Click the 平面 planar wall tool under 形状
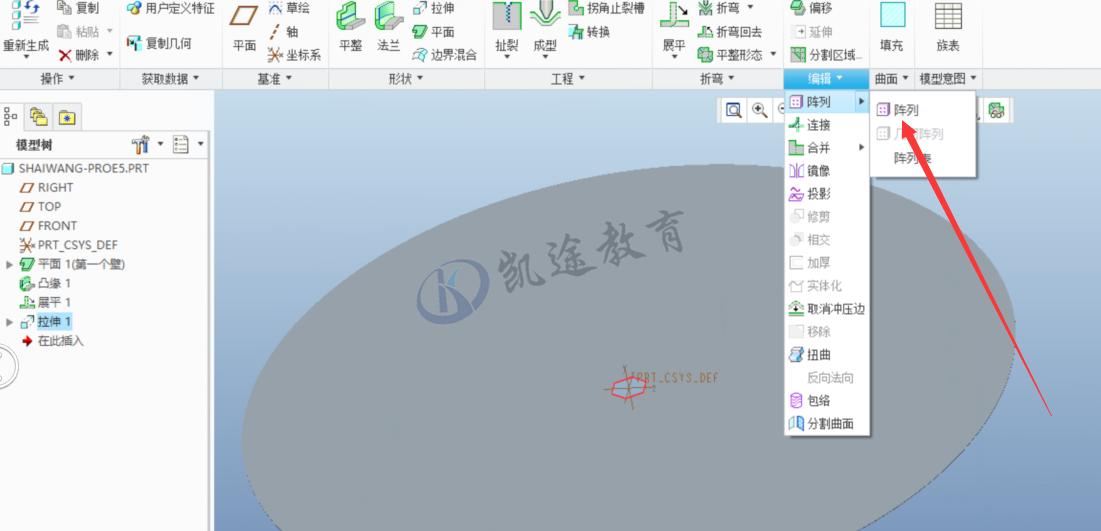 click(434, 32)
